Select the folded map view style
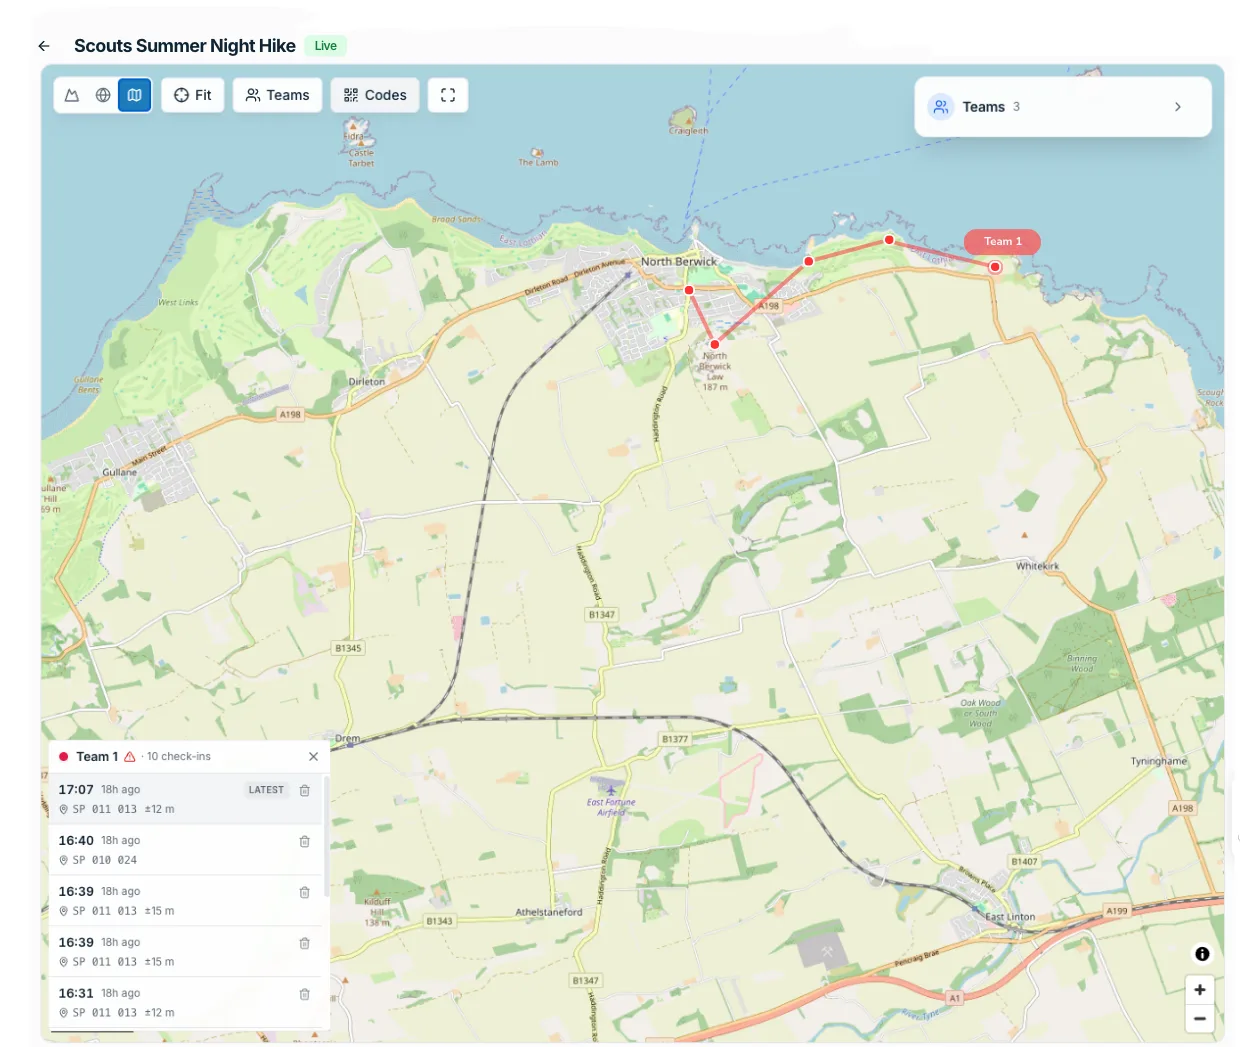Image resolution: width=1258 pixels, height=1047 pixels. point(134,95)
